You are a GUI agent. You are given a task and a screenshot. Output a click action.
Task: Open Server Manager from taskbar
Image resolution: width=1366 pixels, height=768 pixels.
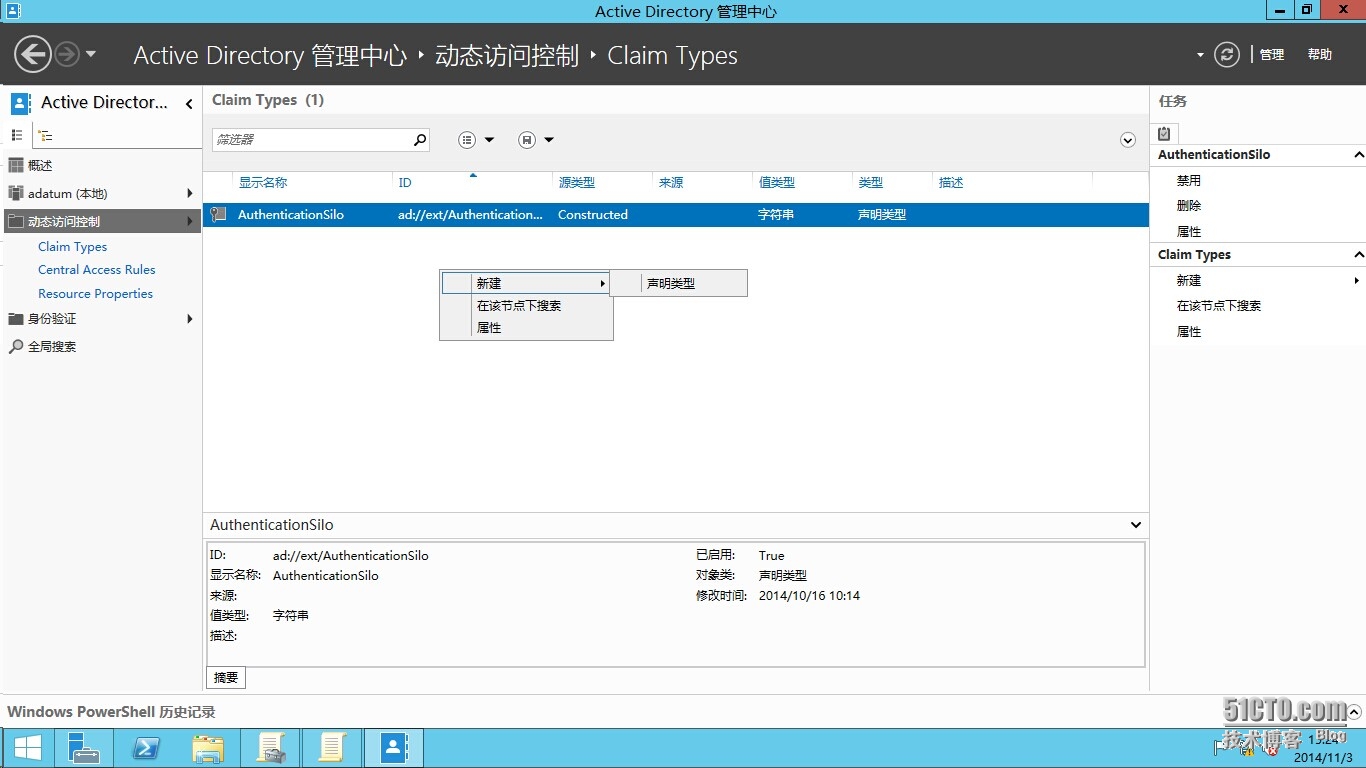coord(83,748)
